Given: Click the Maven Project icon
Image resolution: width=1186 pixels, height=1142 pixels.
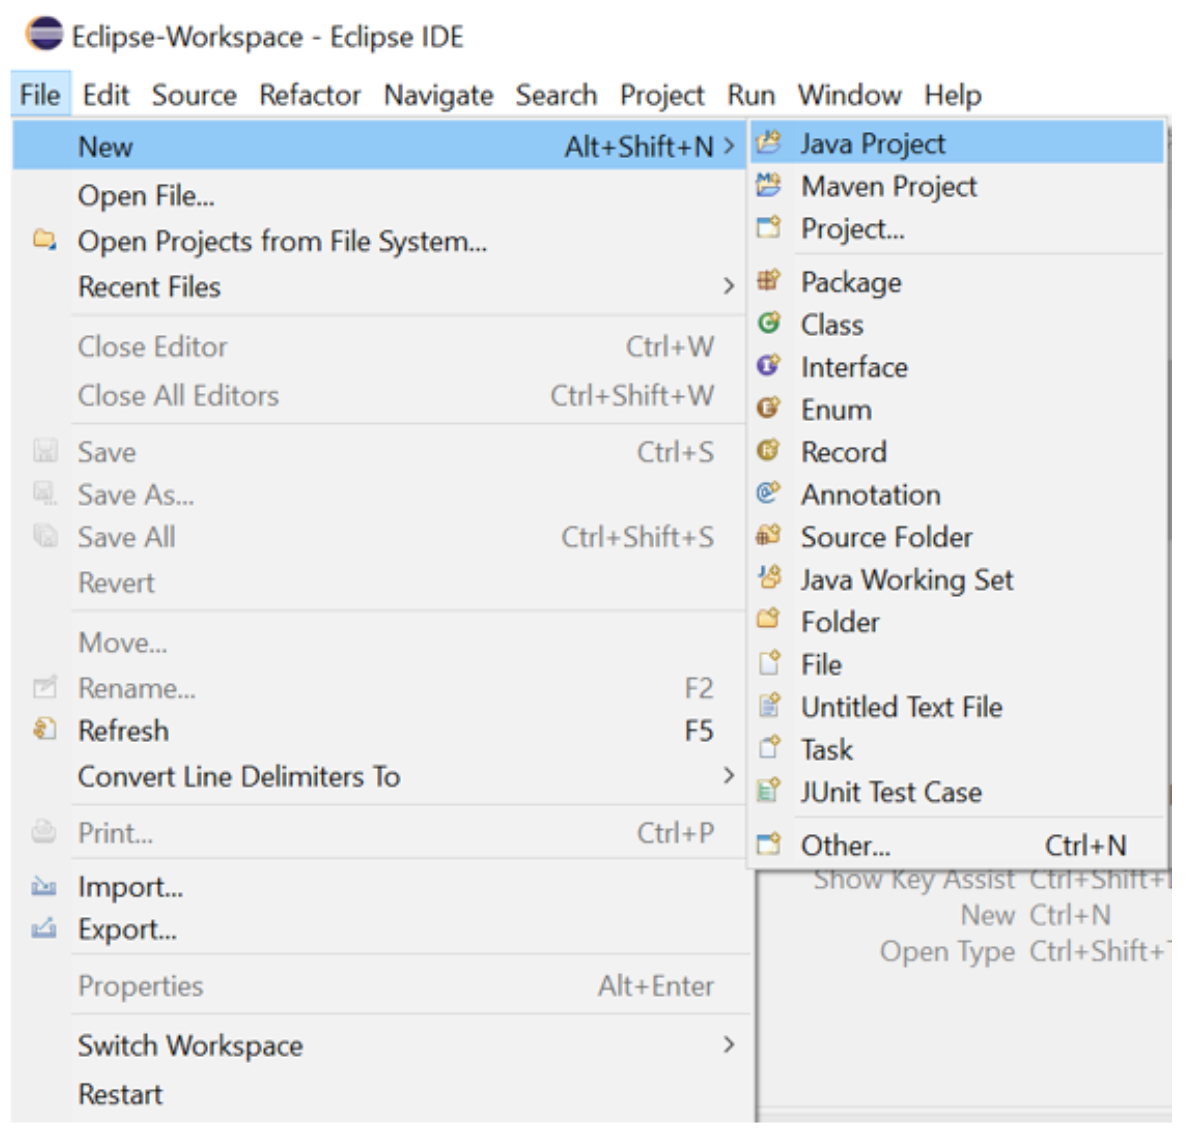Looking at the screenshot, I should coord(768,185).
